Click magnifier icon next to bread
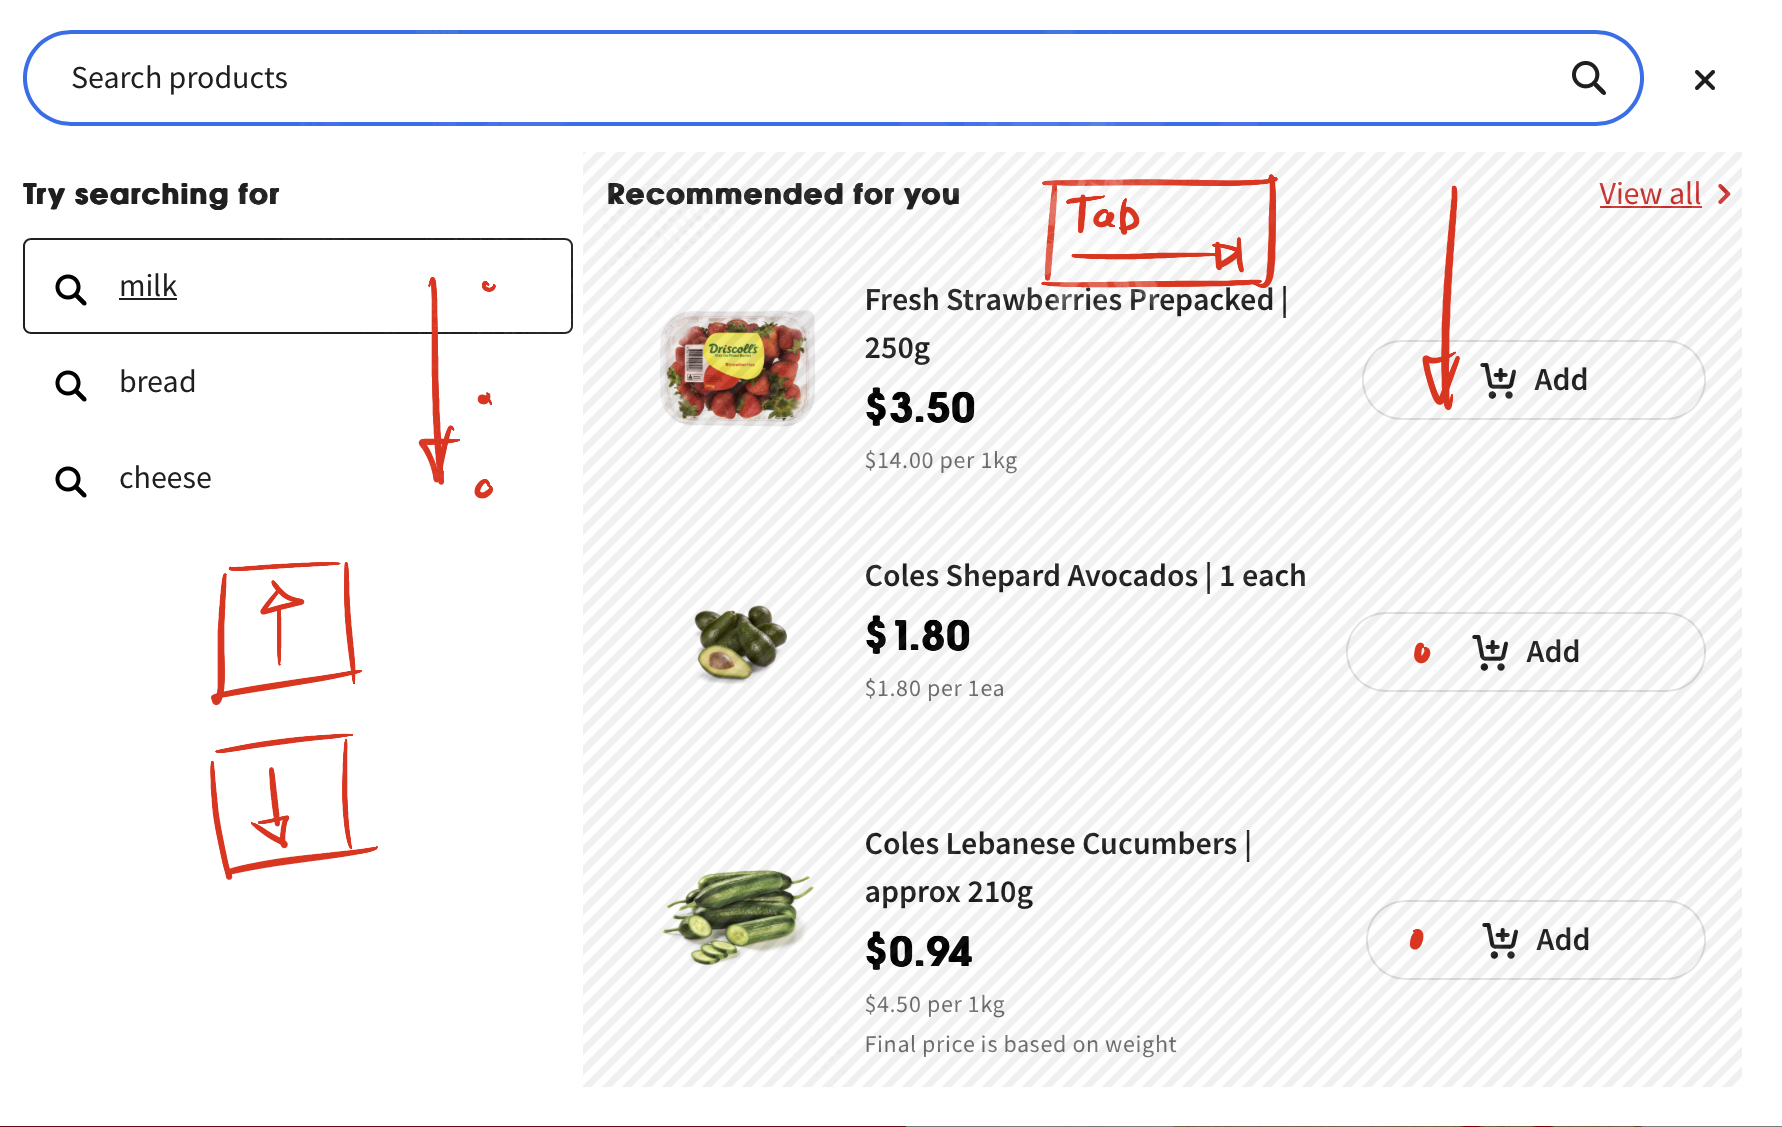 [x=71, y=385]
